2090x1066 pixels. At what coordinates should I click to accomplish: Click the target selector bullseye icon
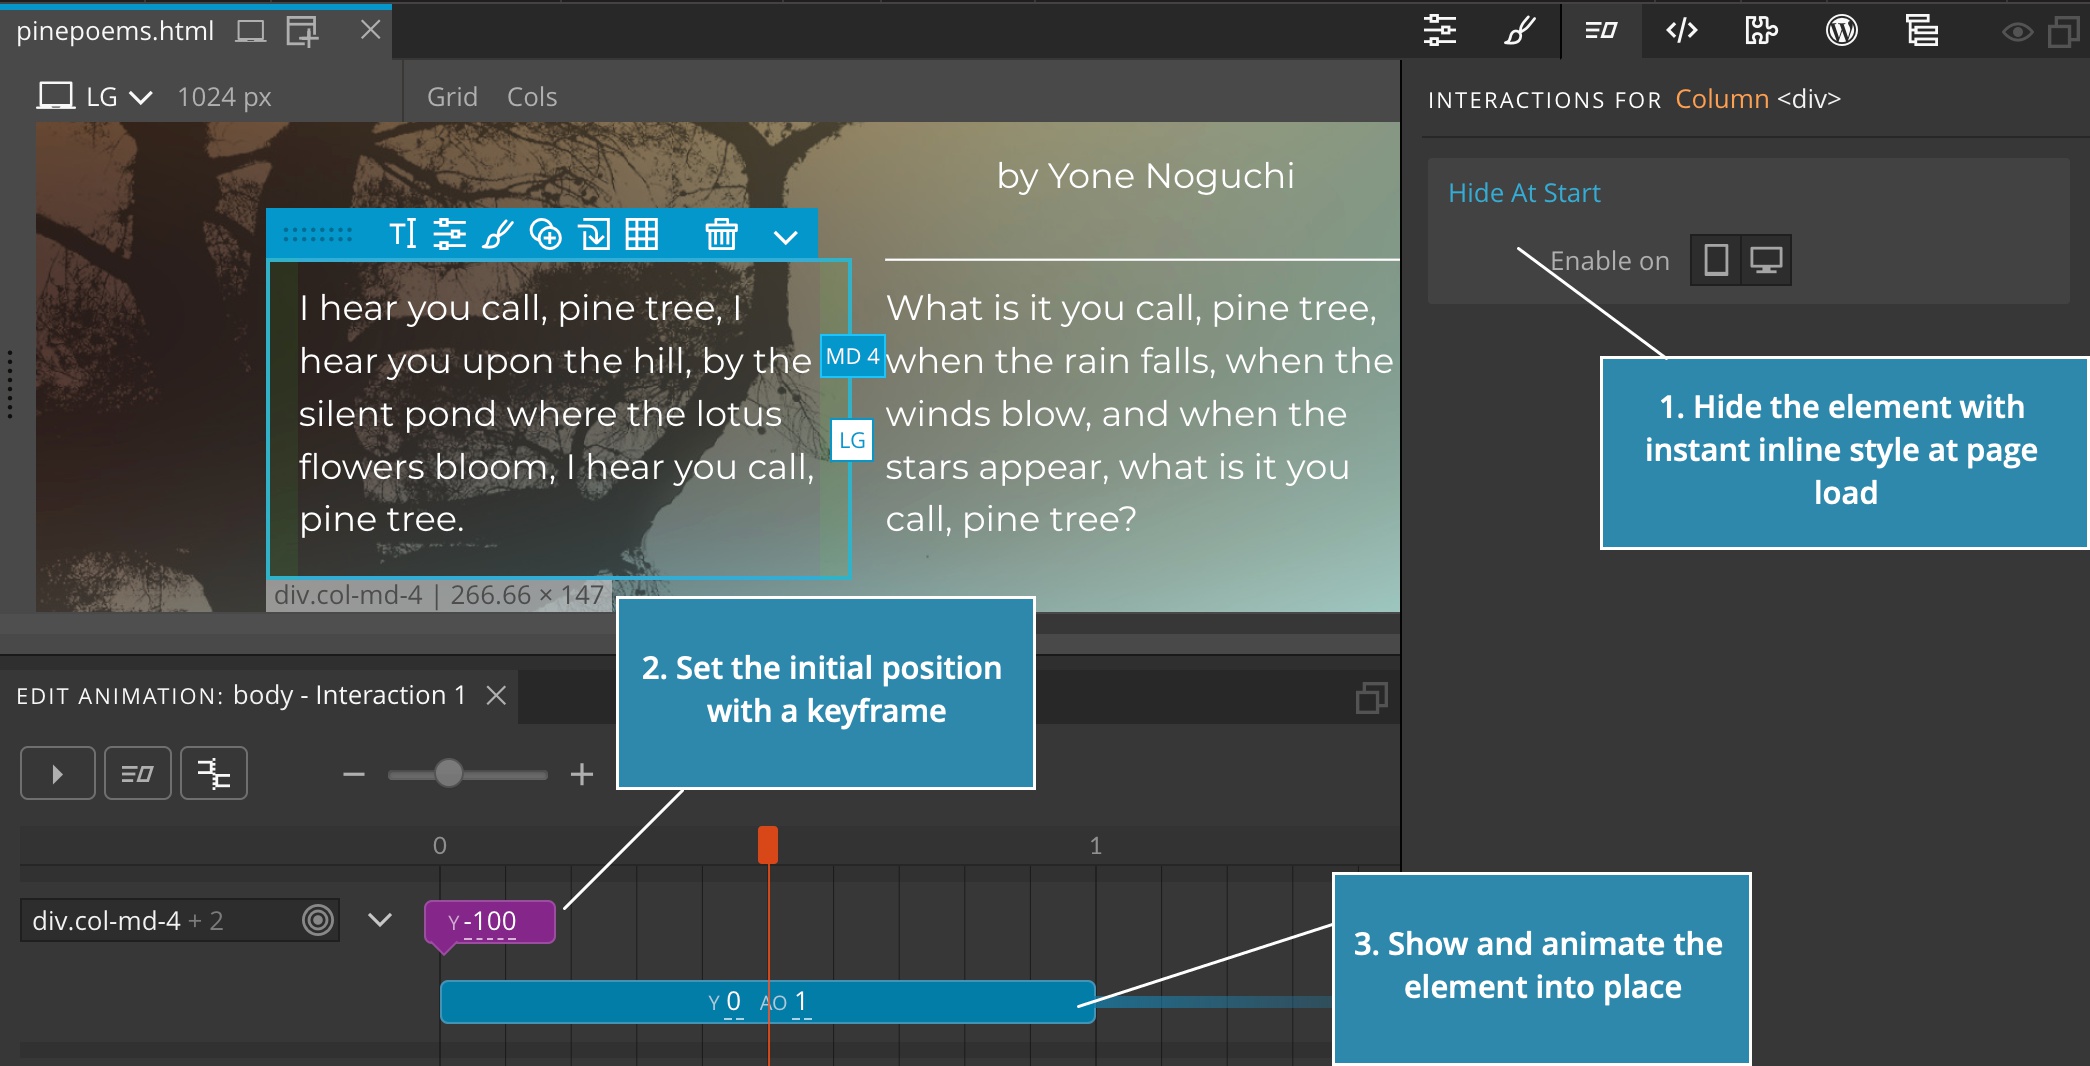pyautogui.click(x=318, y=920)
